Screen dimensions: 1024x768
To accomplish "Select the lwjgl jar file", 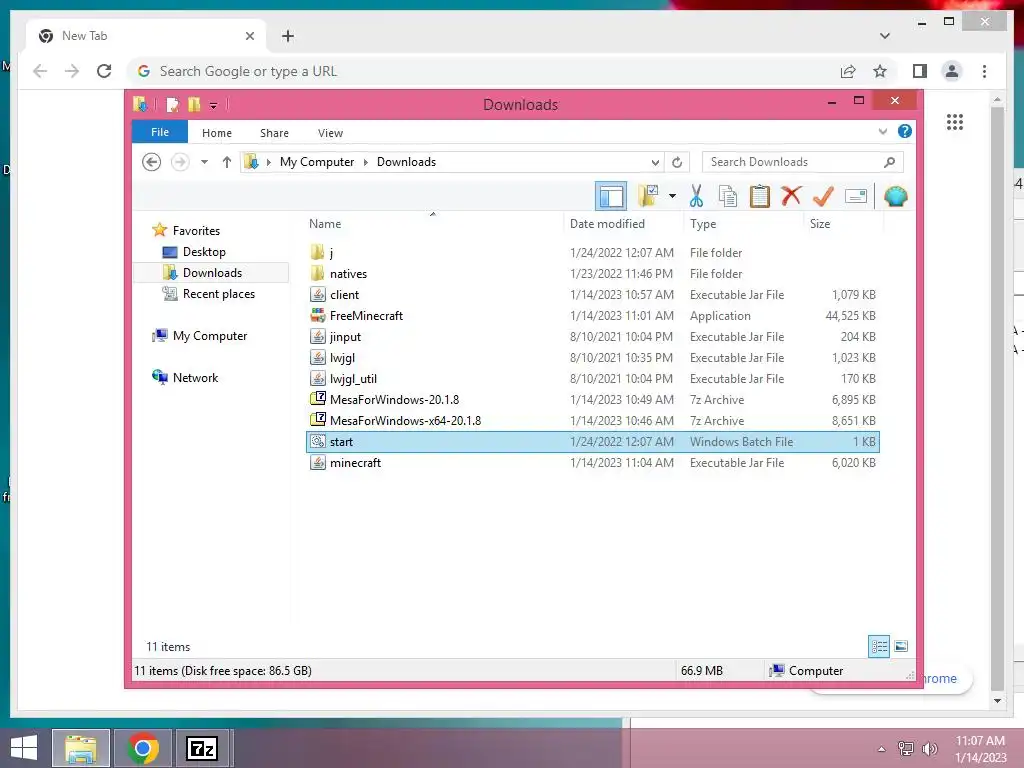I will [x=593, y=357].
